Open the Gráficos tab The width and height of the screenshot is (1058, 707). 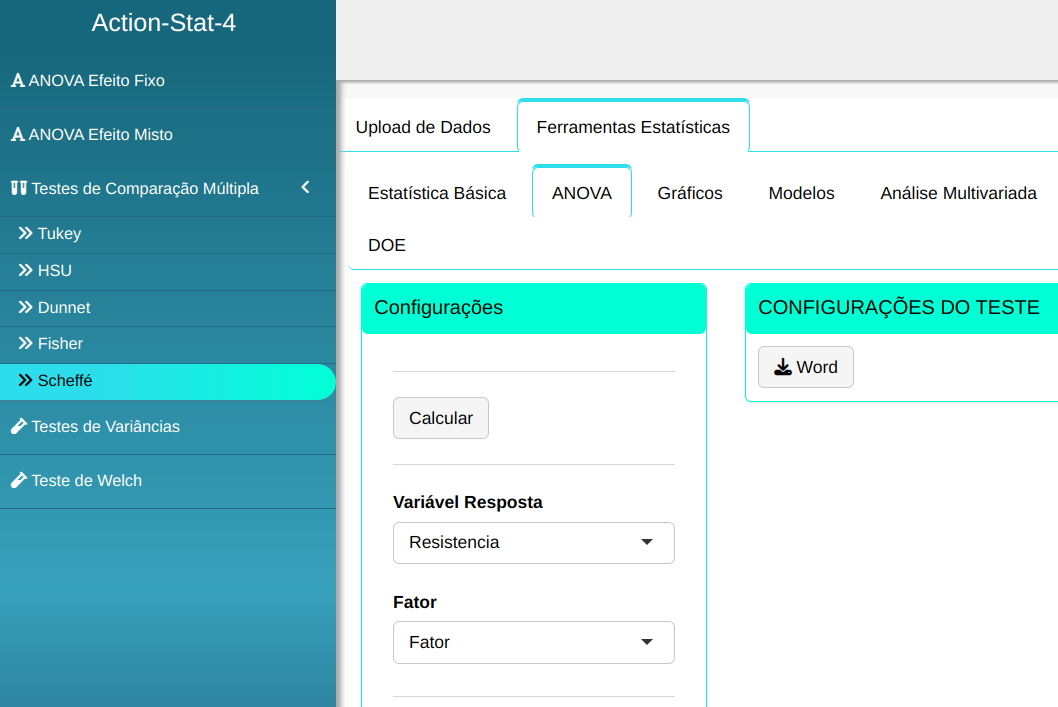690,193
